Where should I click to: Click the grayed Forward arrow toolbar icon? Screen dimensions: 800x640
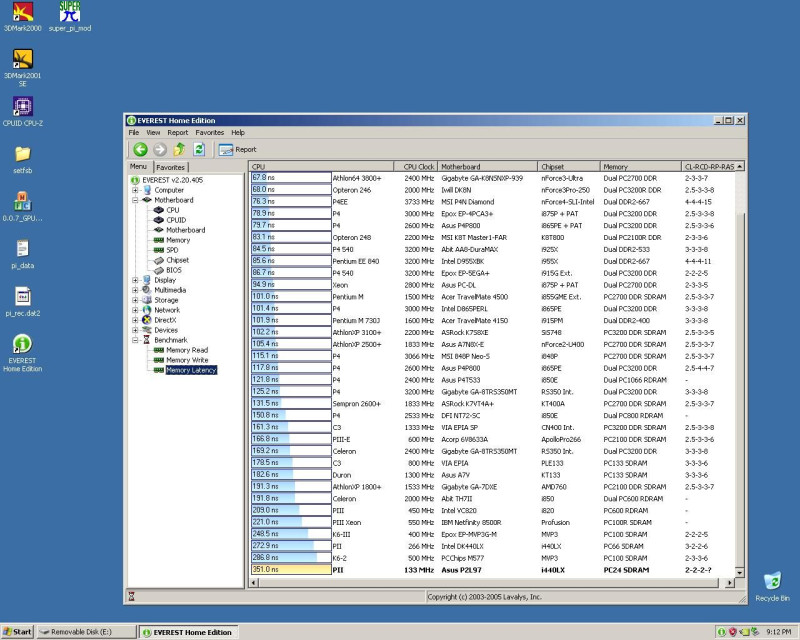[160, 149]
